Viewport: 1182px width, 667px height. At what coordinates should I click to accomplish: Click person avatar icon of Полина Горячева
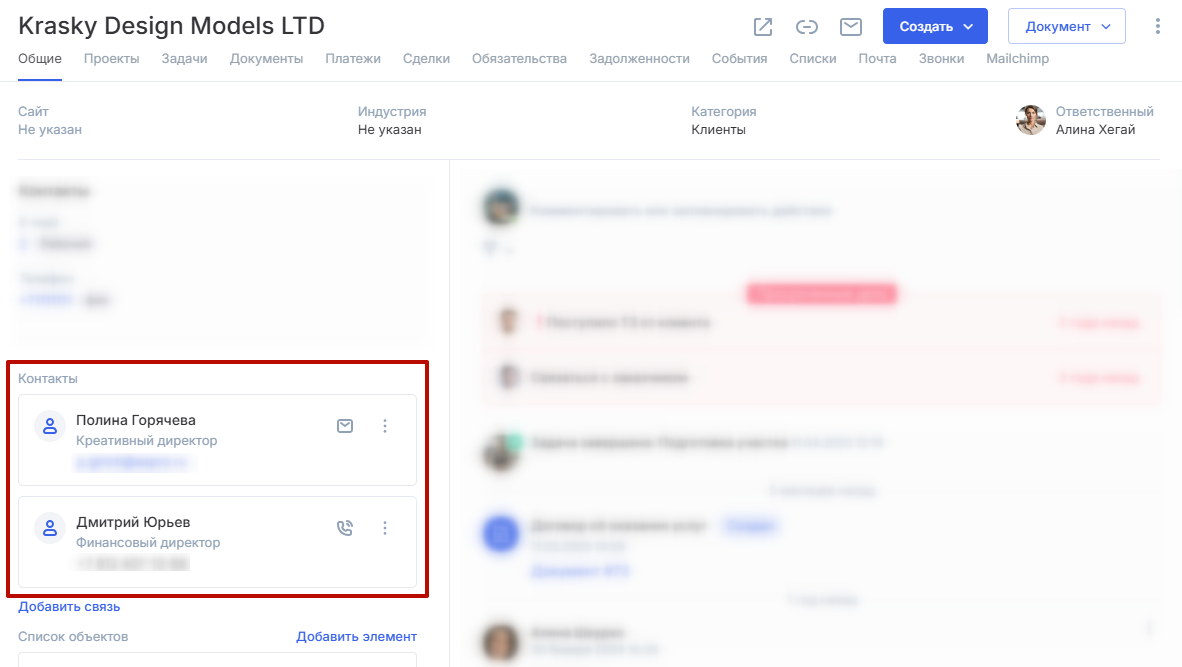(x=50, y=426)
